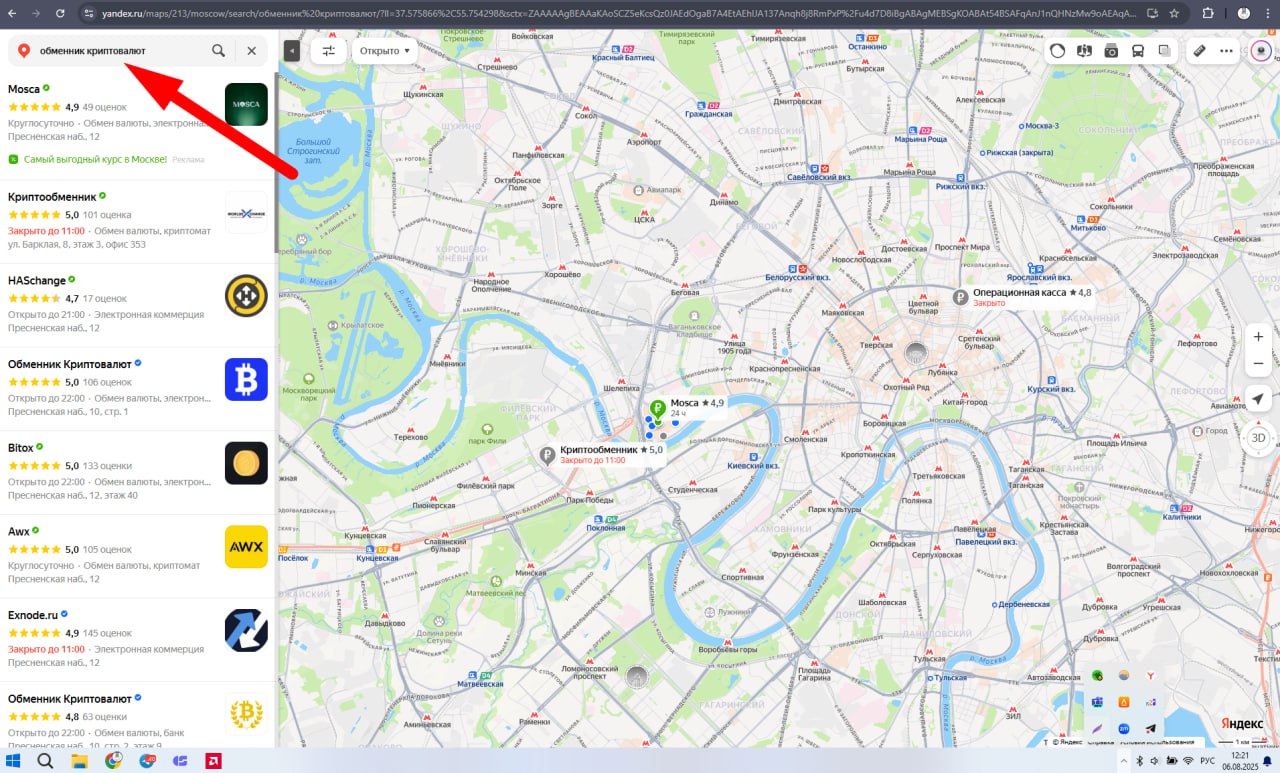Open Windows taskbar search
Image resolution: width=1280 pixels, height=773 pixels.
tap(46, 761)
